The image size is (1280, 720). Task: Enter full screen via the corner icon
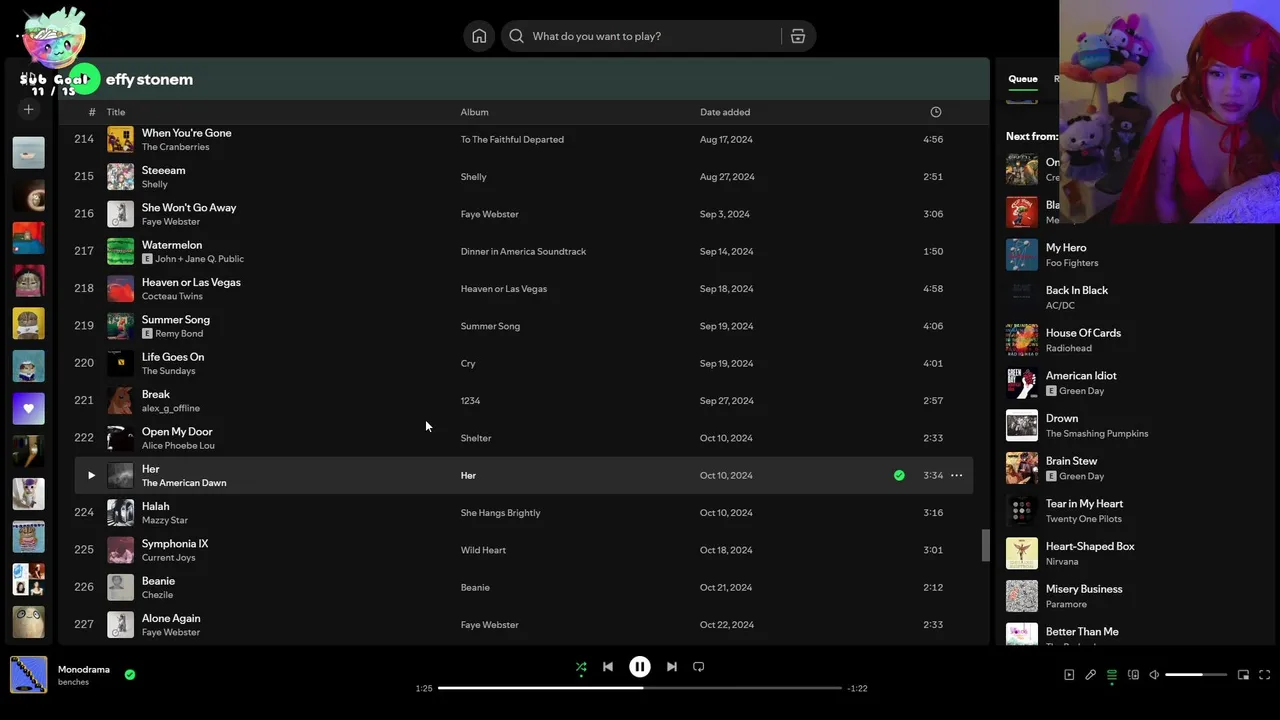pos(1265,675)
